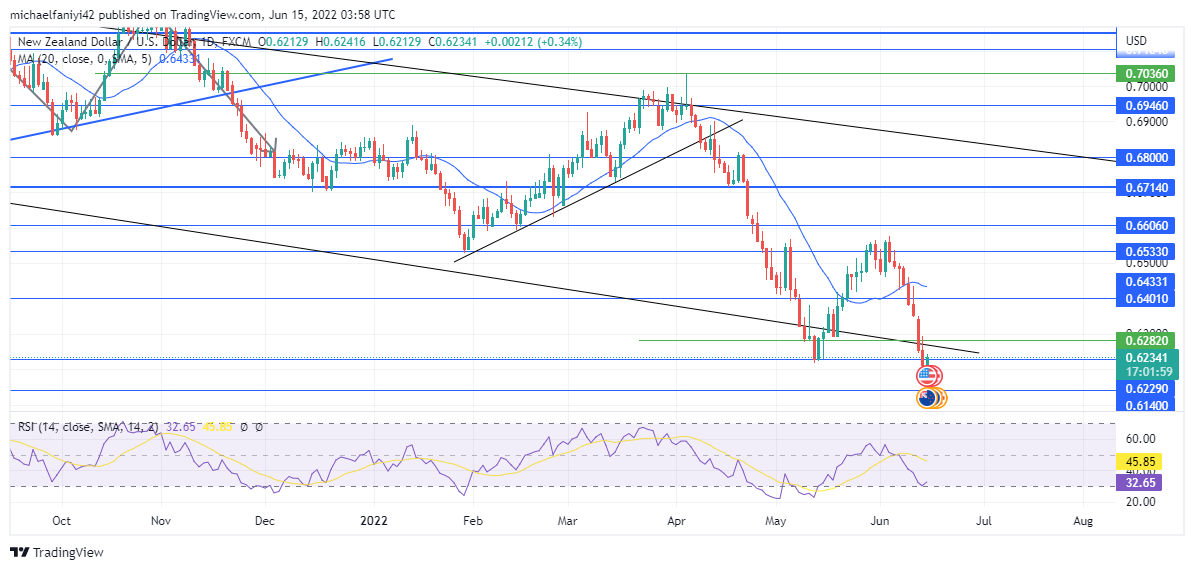Click the 2022 label on time axis

[374, 521]
